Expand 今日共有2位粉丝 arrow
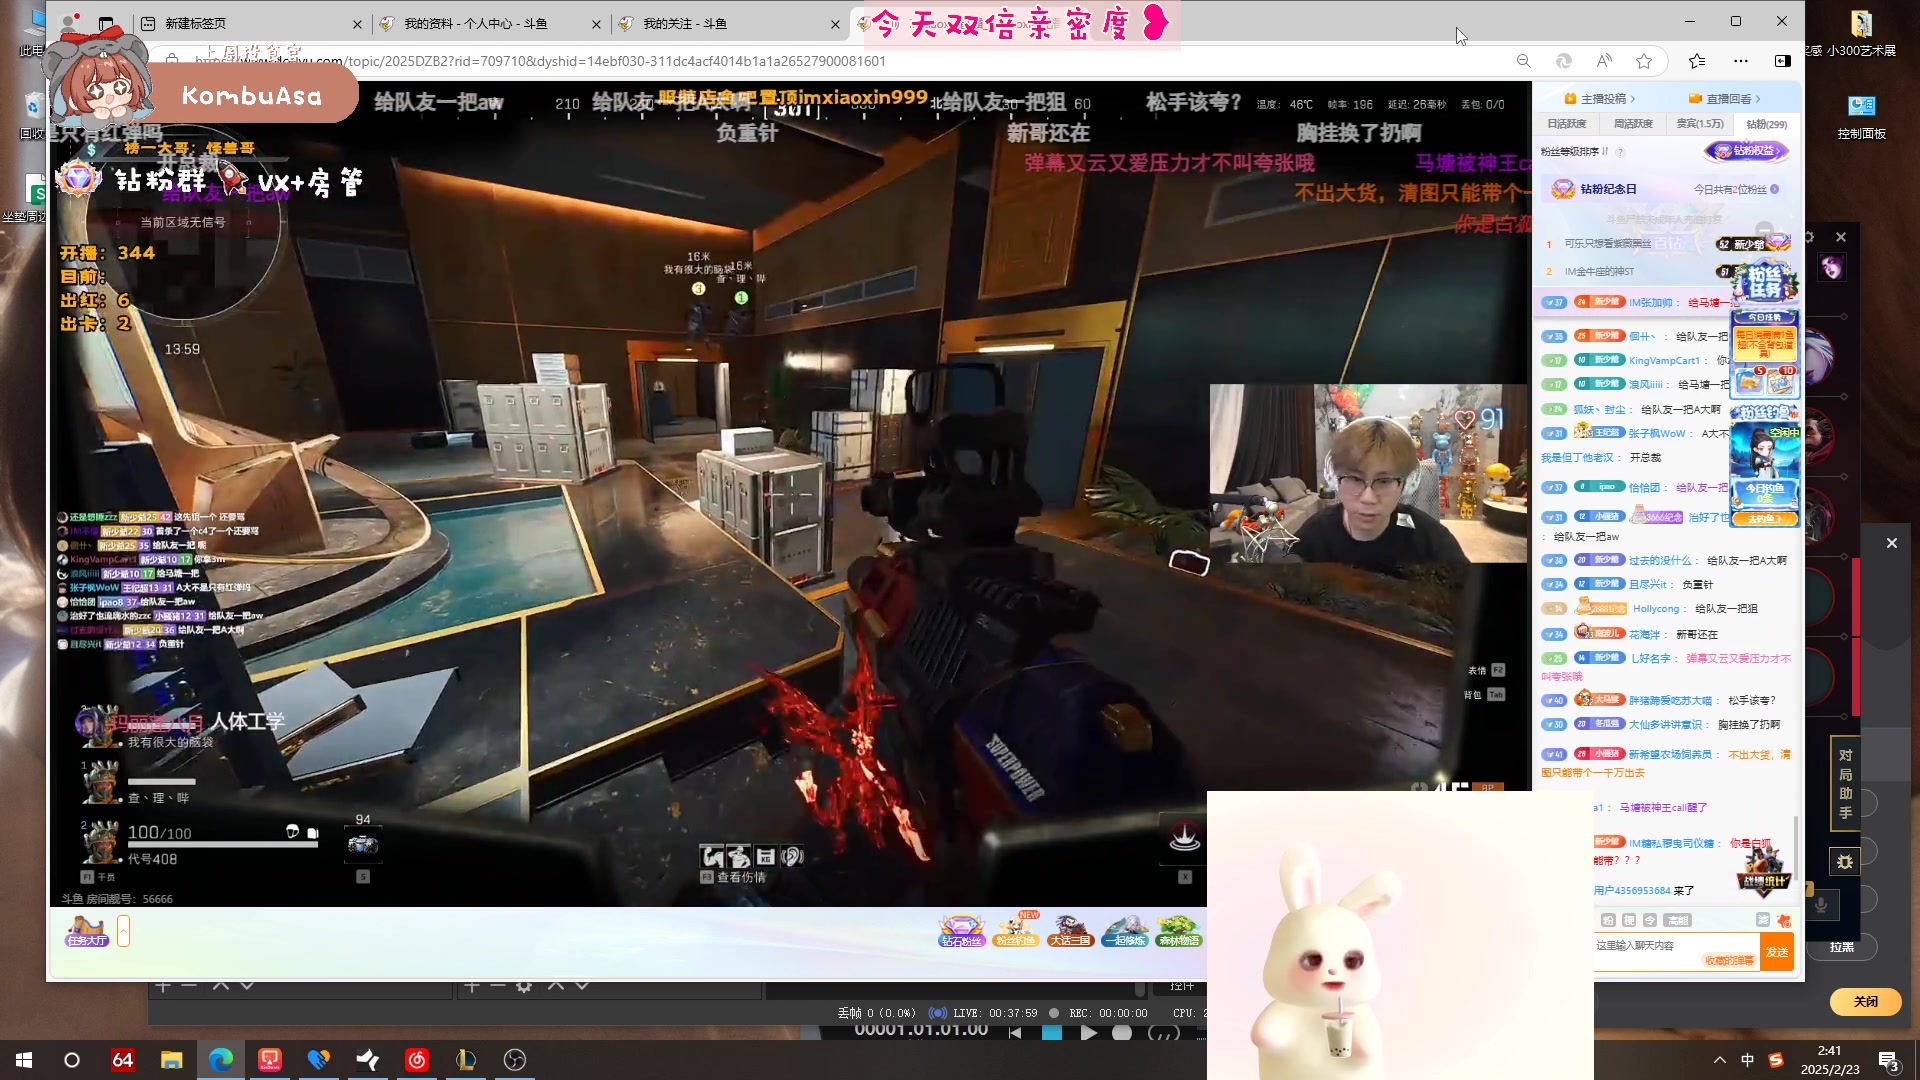This screenshot has width=1920, height=1080. 1775,189
